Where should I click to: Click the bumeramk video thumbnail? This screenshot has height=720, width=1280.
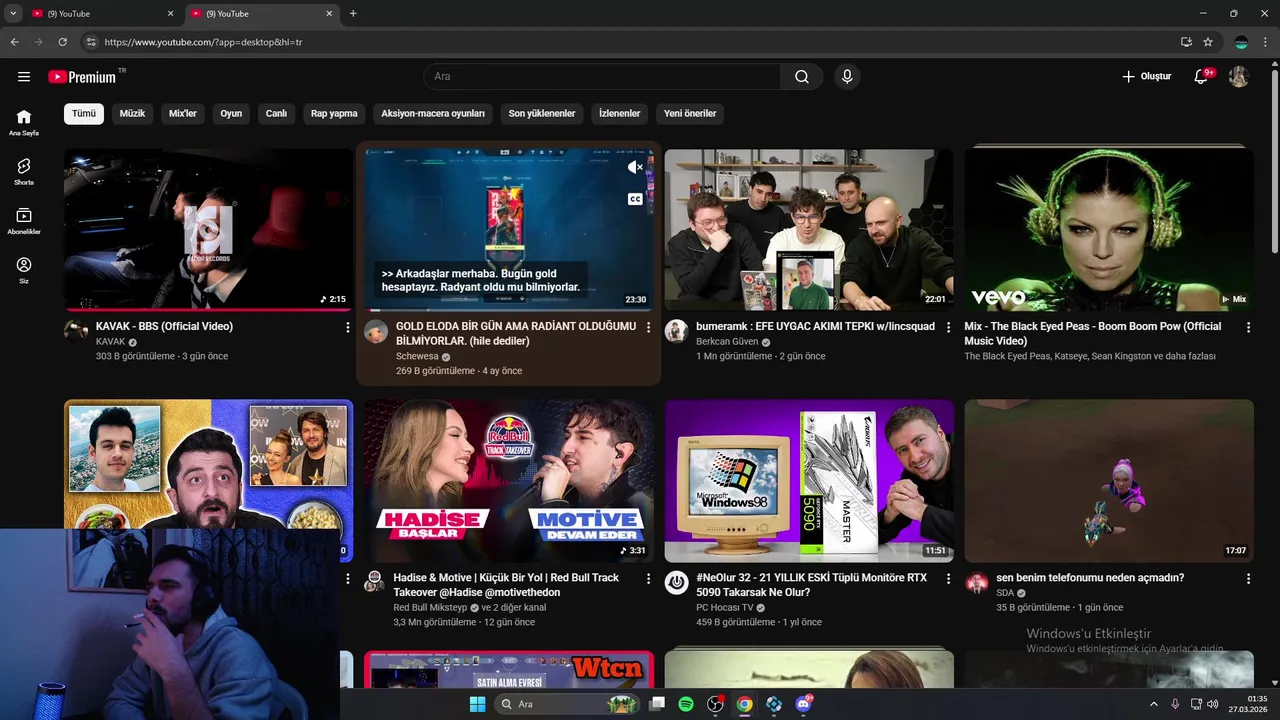point(809,230)
